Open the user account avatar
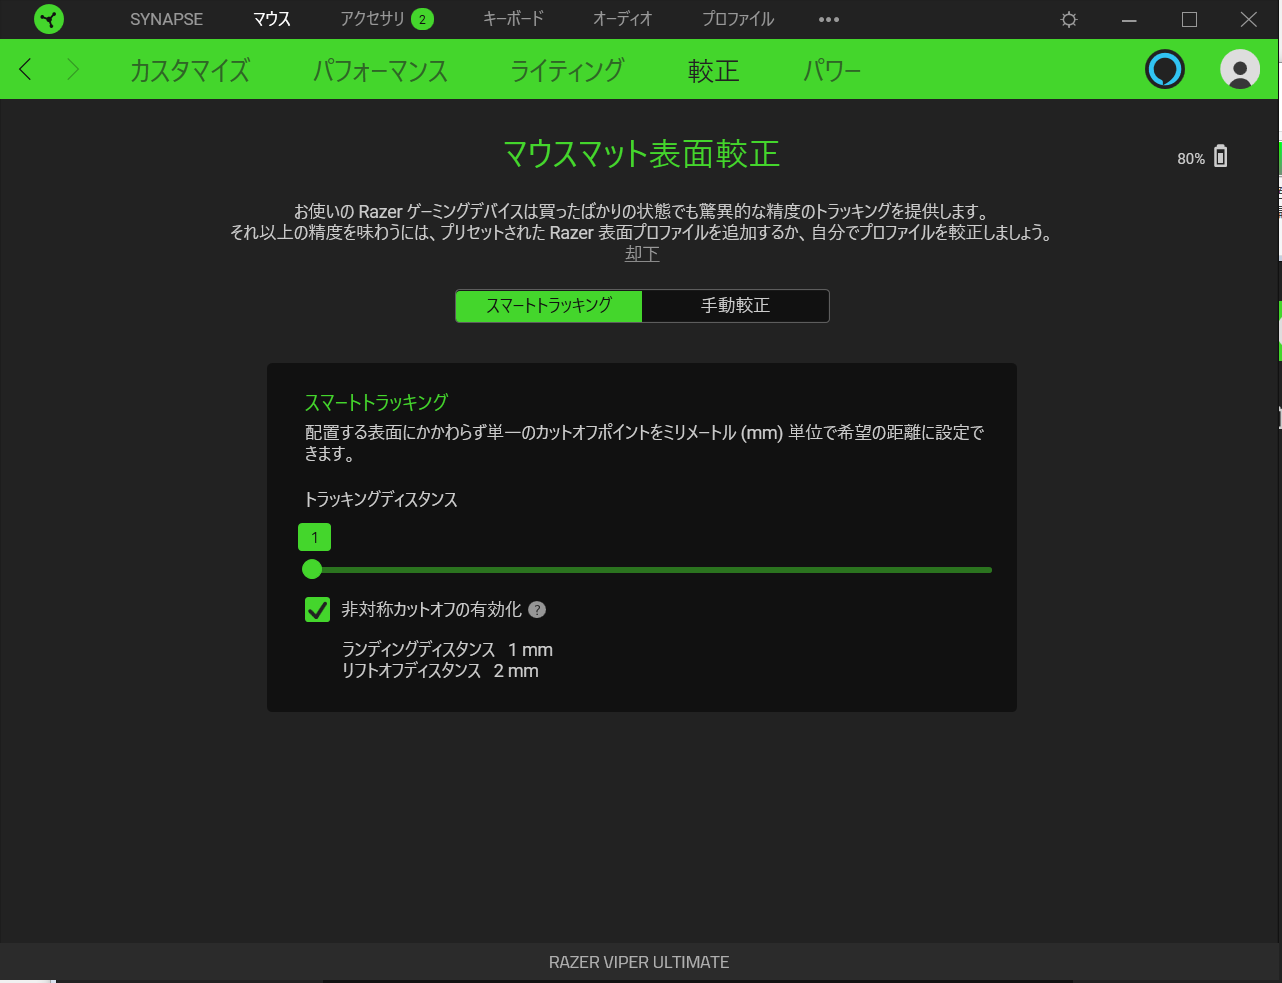 1240,69
